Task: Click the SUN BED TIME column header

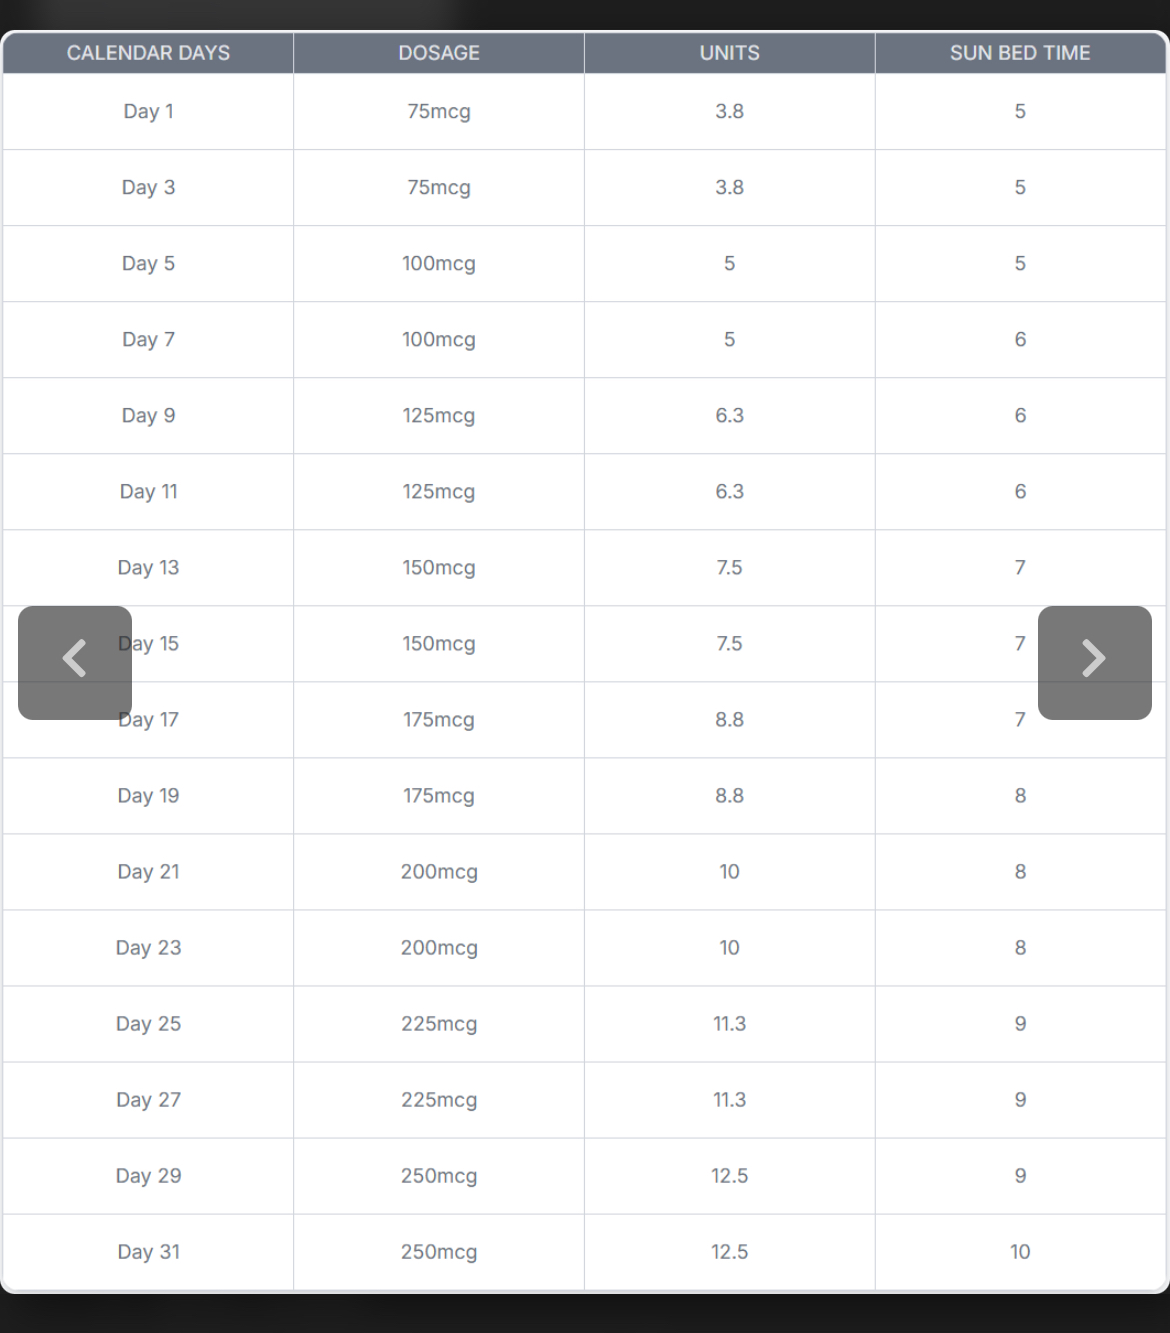Action: [1020, 53]
